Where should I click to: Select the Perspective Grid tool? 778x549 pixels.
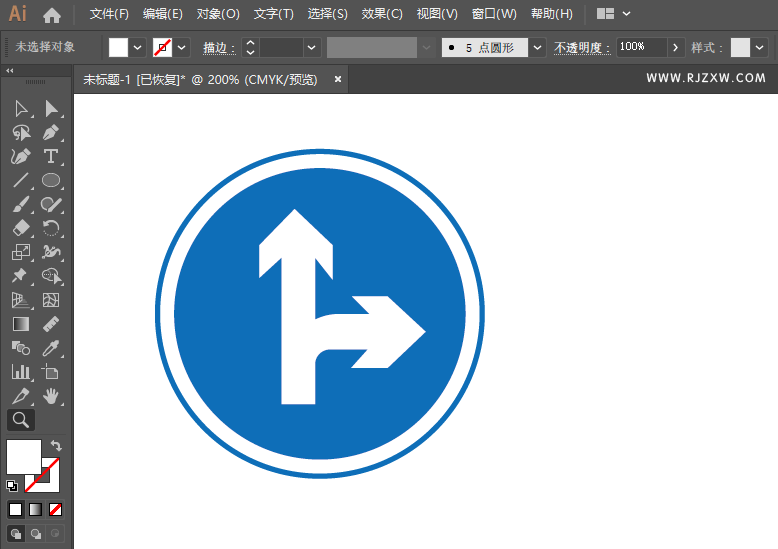[21, 300]
